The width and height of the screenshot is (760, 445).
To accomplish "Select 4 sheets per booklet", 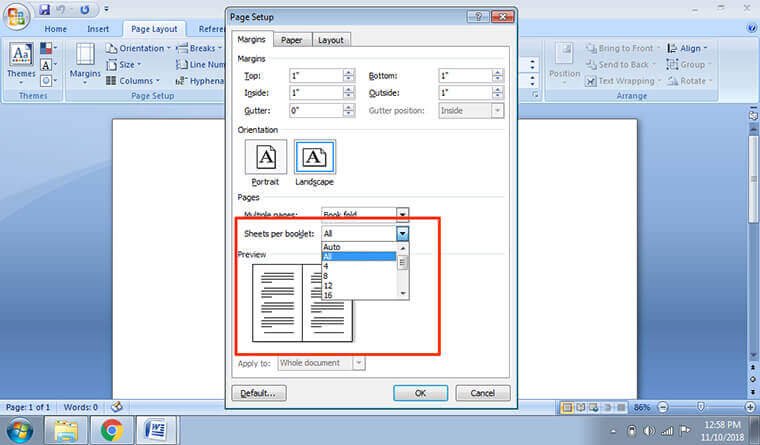I will 359,266.
